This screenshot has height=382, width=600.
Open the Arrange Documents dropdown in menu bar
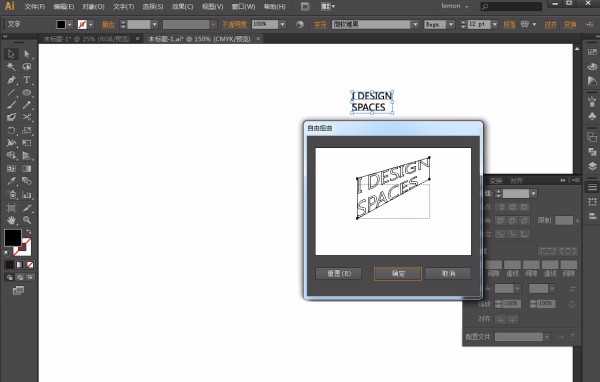(x=328, y=6)
